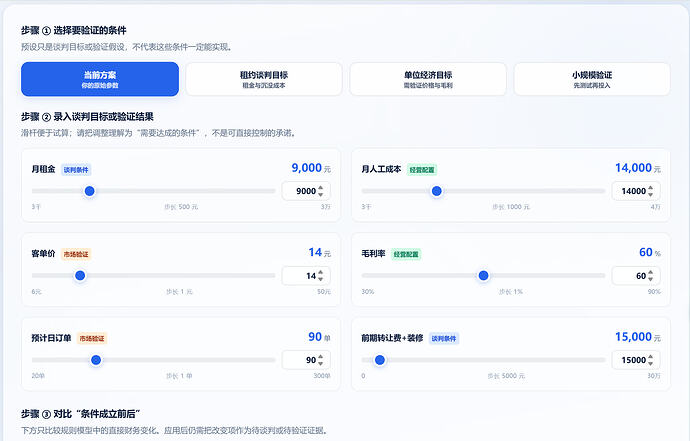This screenshot has height=441, width=690.
Task: Focus the 前期转让费+装修 input showing 15000
Action: tap(636, 360)
